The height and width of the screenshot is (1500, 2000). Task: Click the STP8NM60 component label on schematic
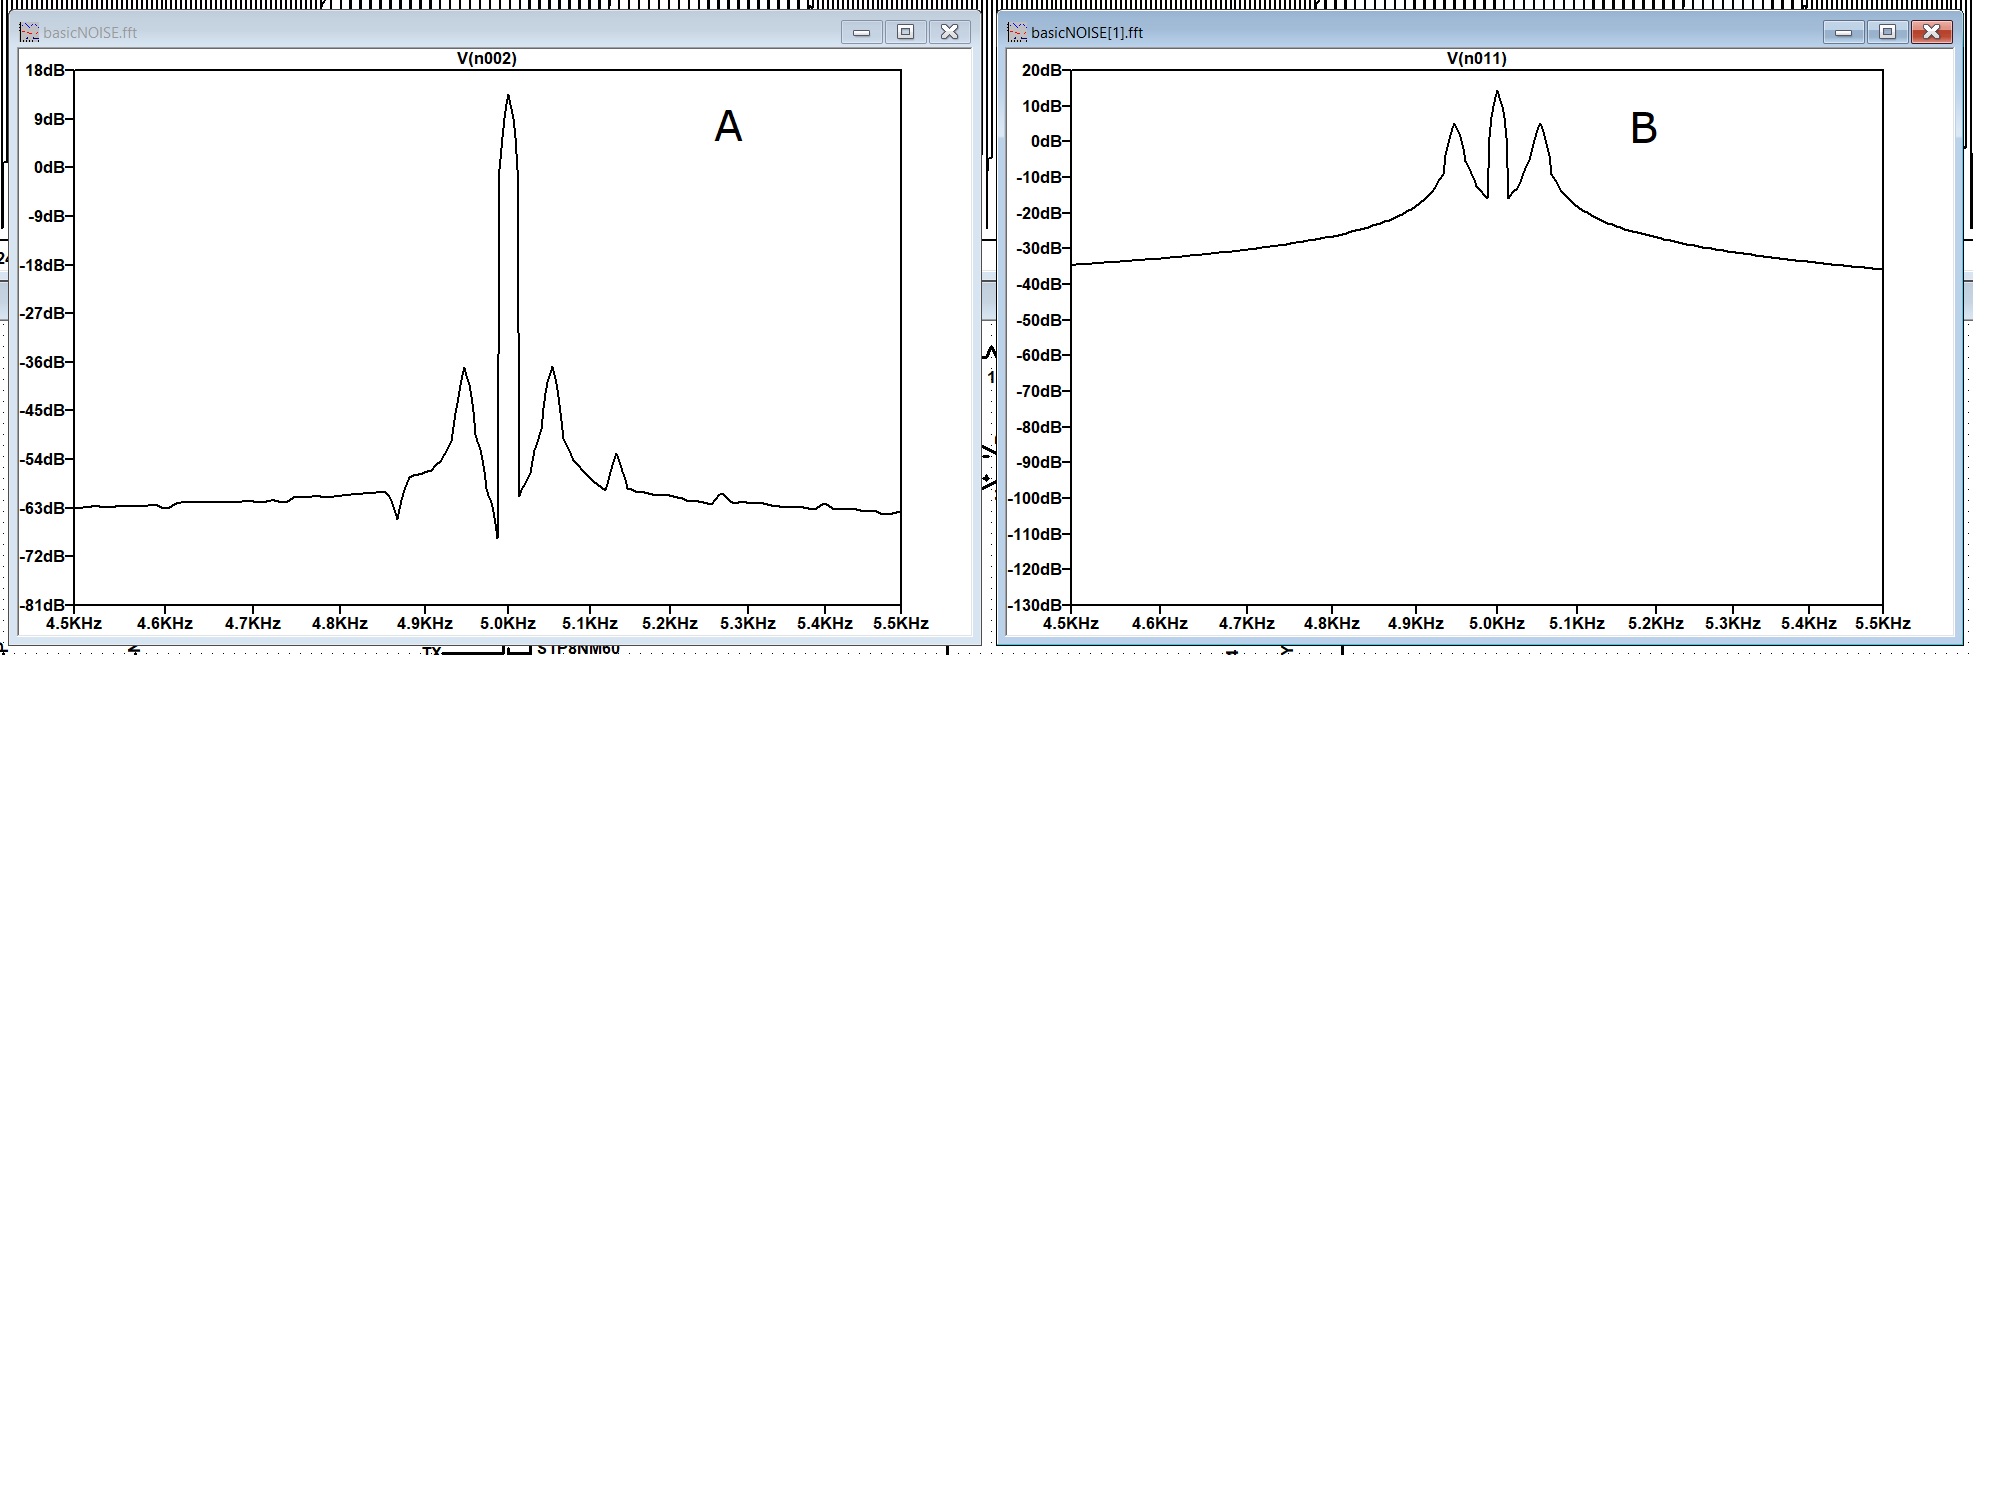click(578, 649)
